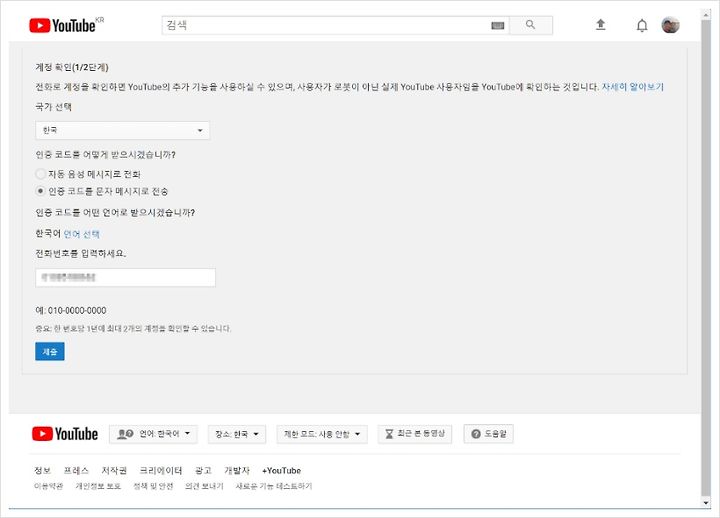This screenshot has width=720, height=518.
Task: Click the 언어 선택 link
Action: (81, 234)
